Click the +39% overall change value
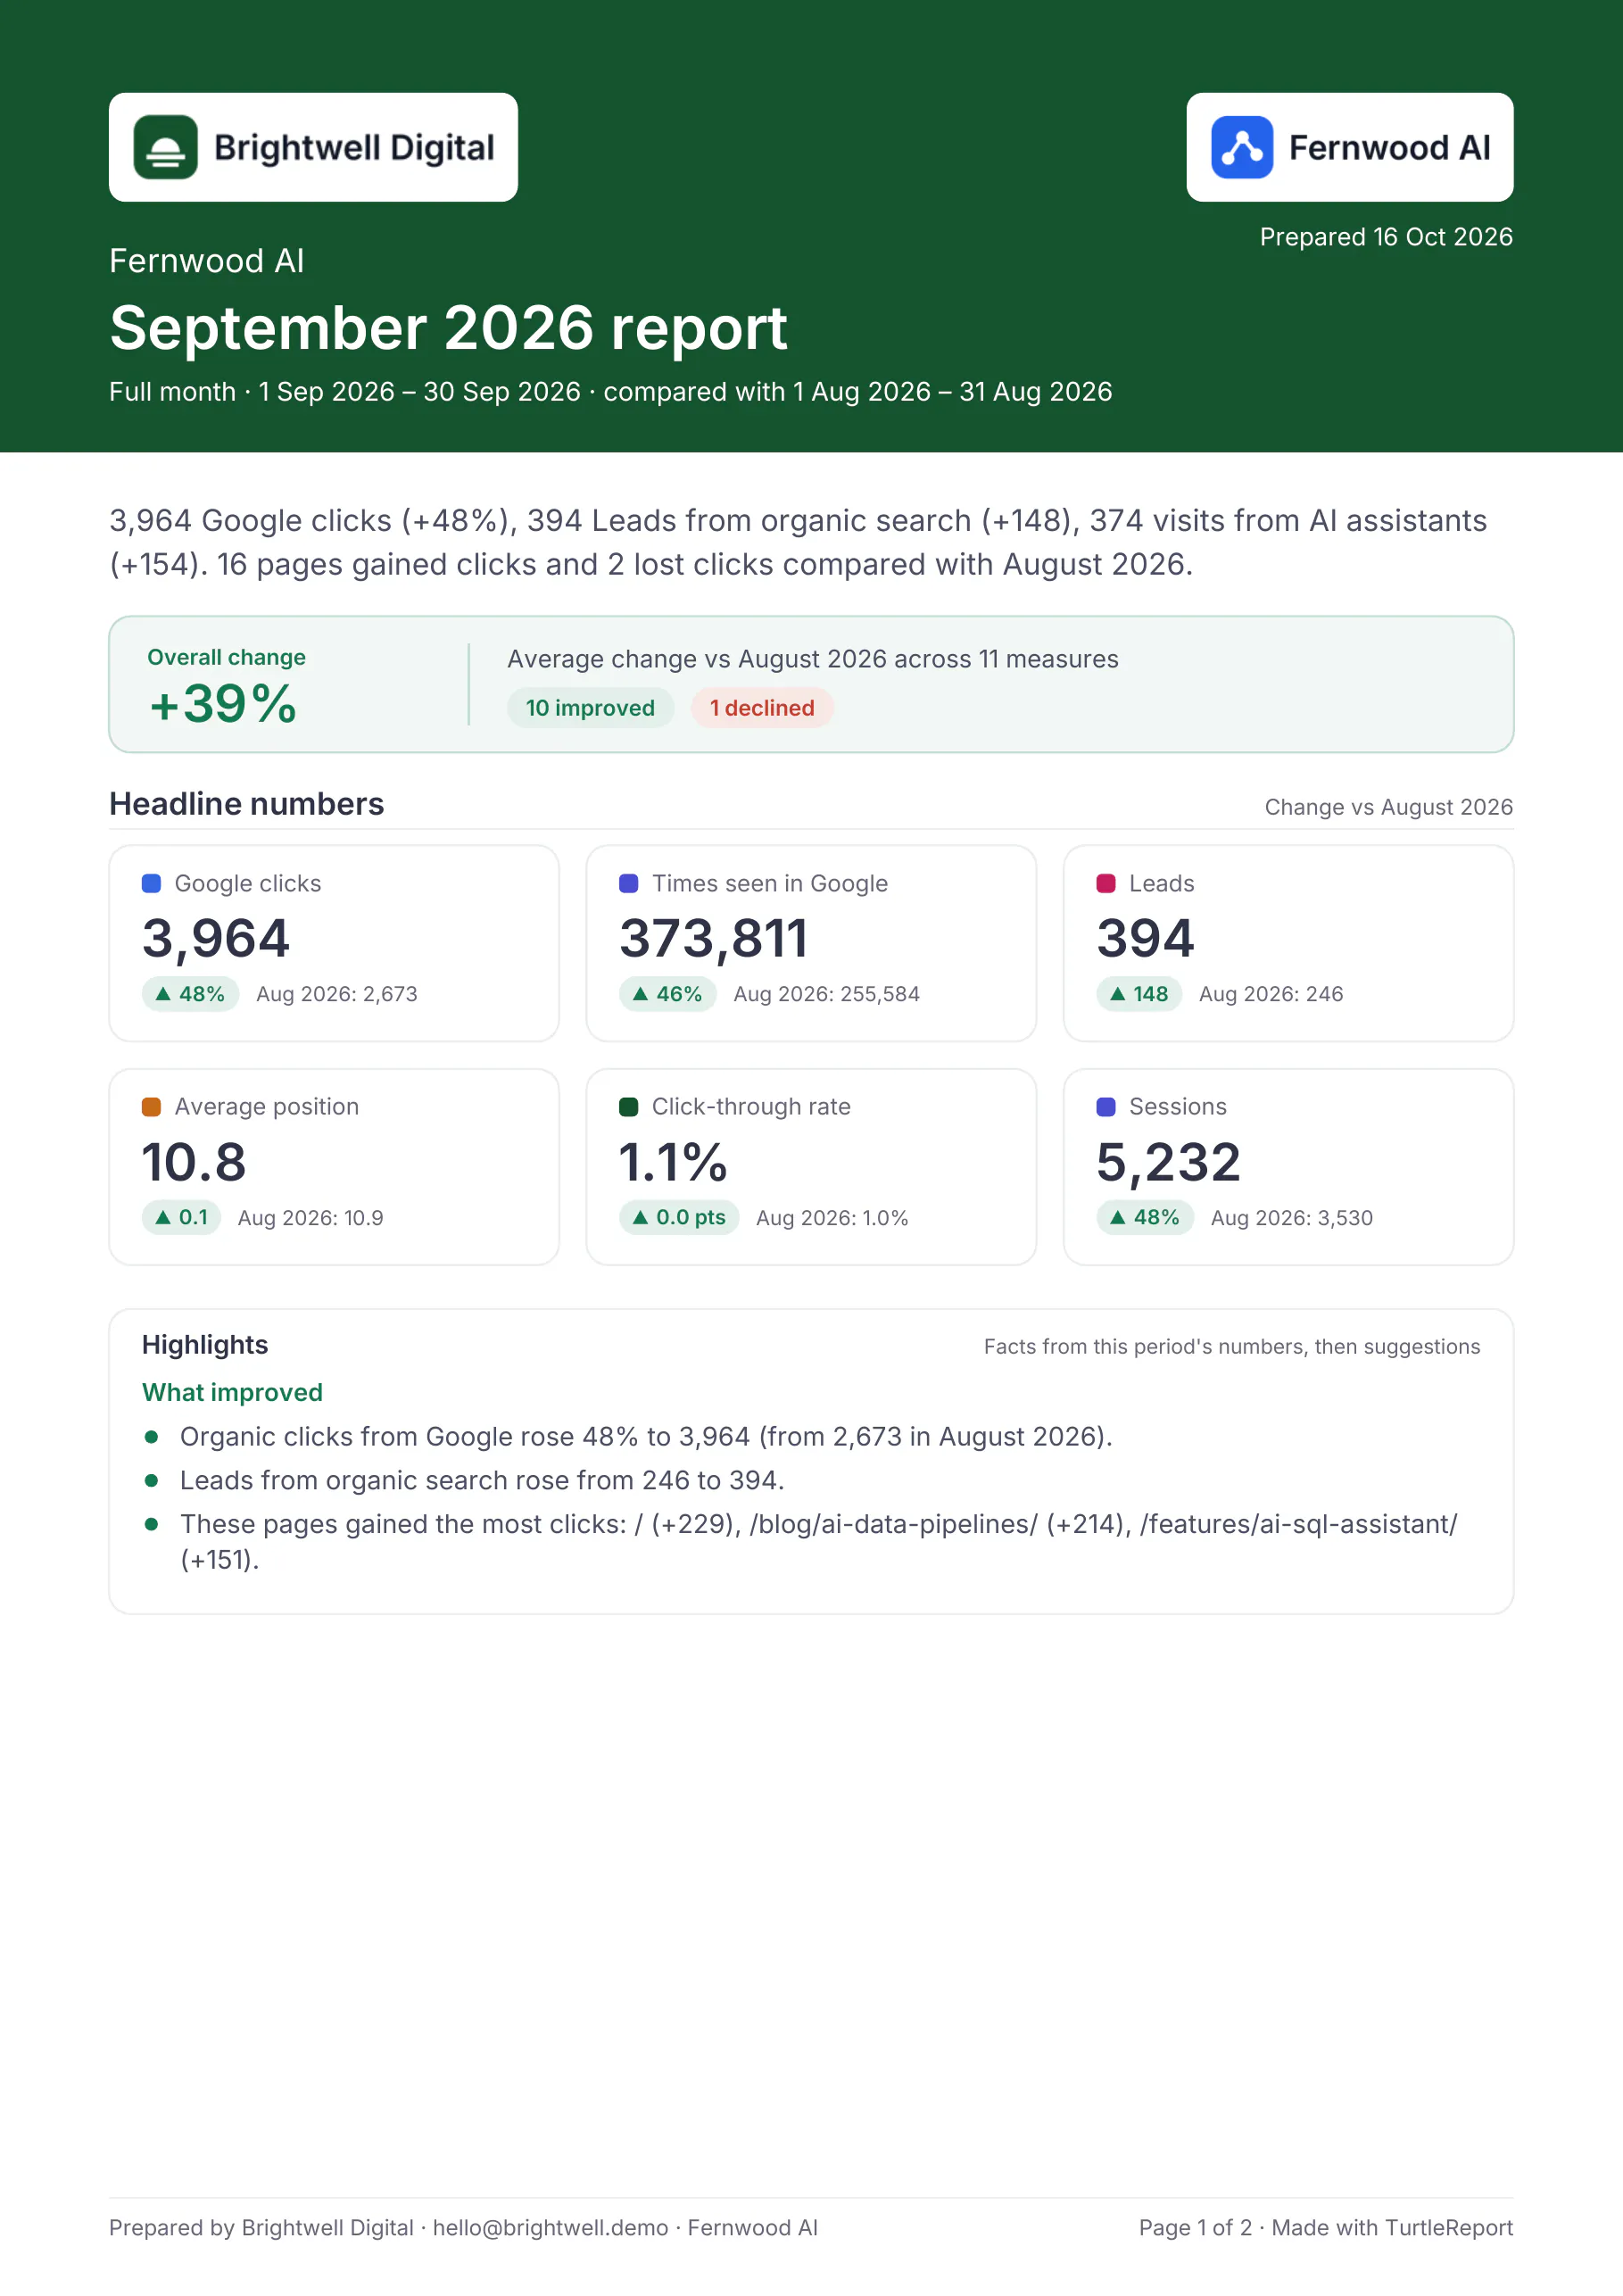 [223, 704]
